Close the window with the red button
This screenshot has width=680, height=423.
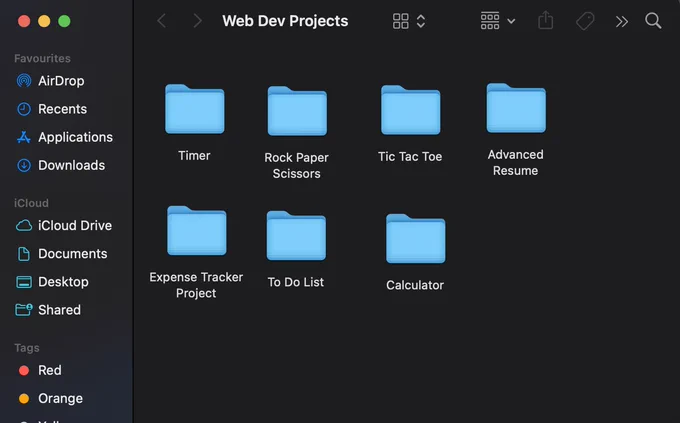coord(24,21)
